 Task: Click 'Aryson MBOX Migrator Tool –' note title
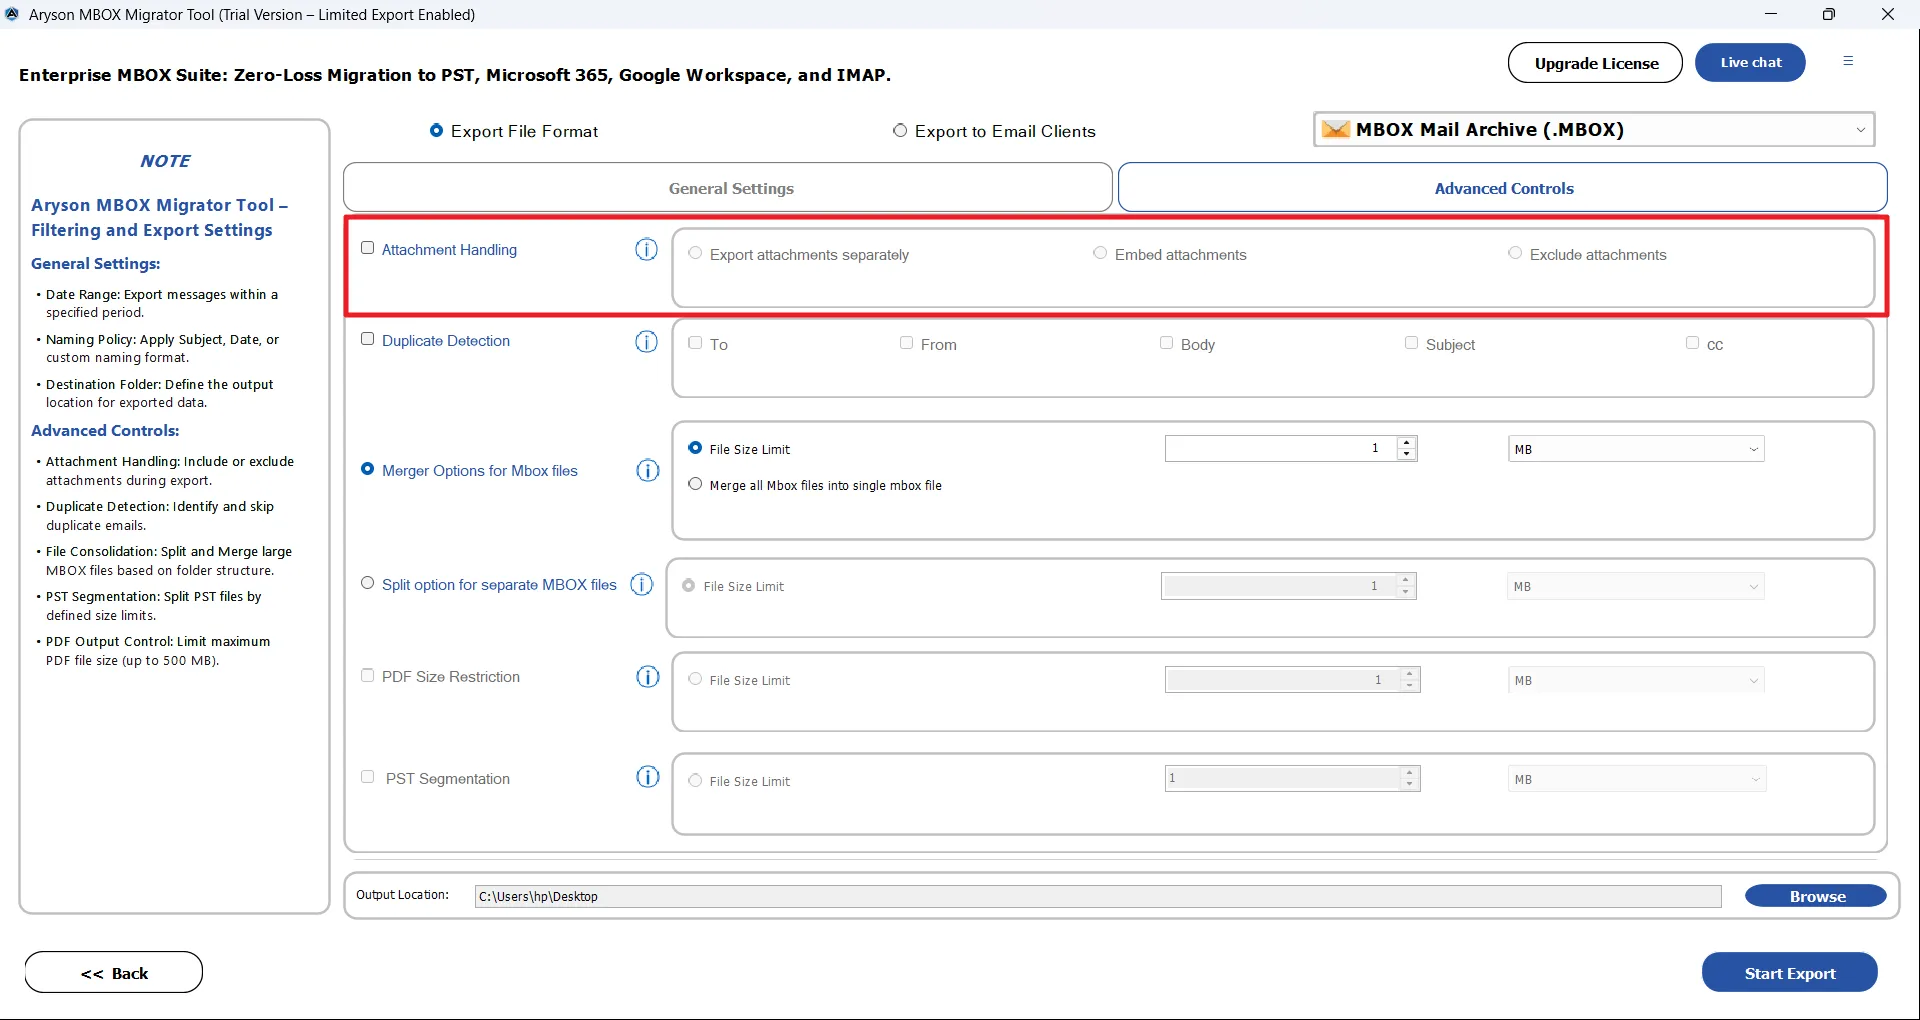(159, 205)
